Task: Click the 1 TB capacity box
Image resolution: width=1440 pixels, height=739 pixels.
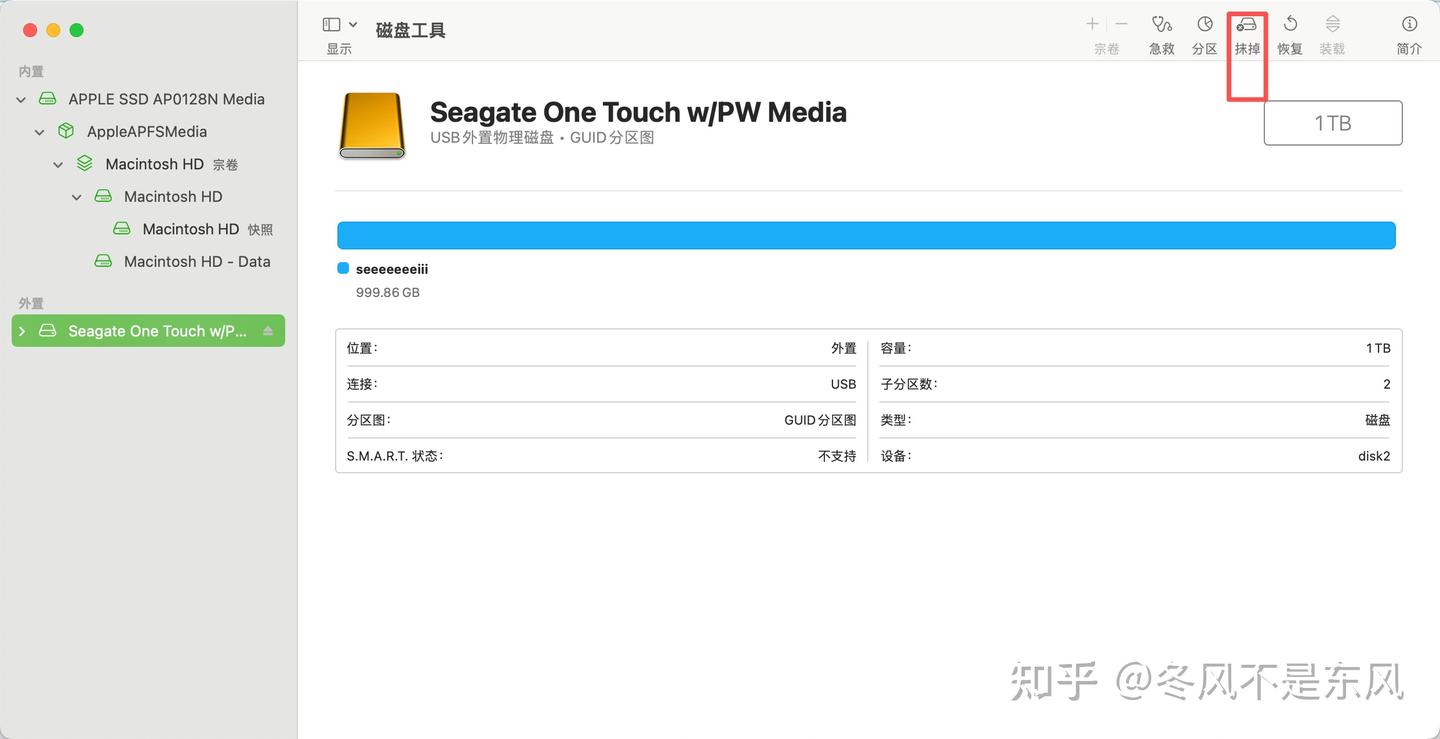Action: coord(1333,123)
